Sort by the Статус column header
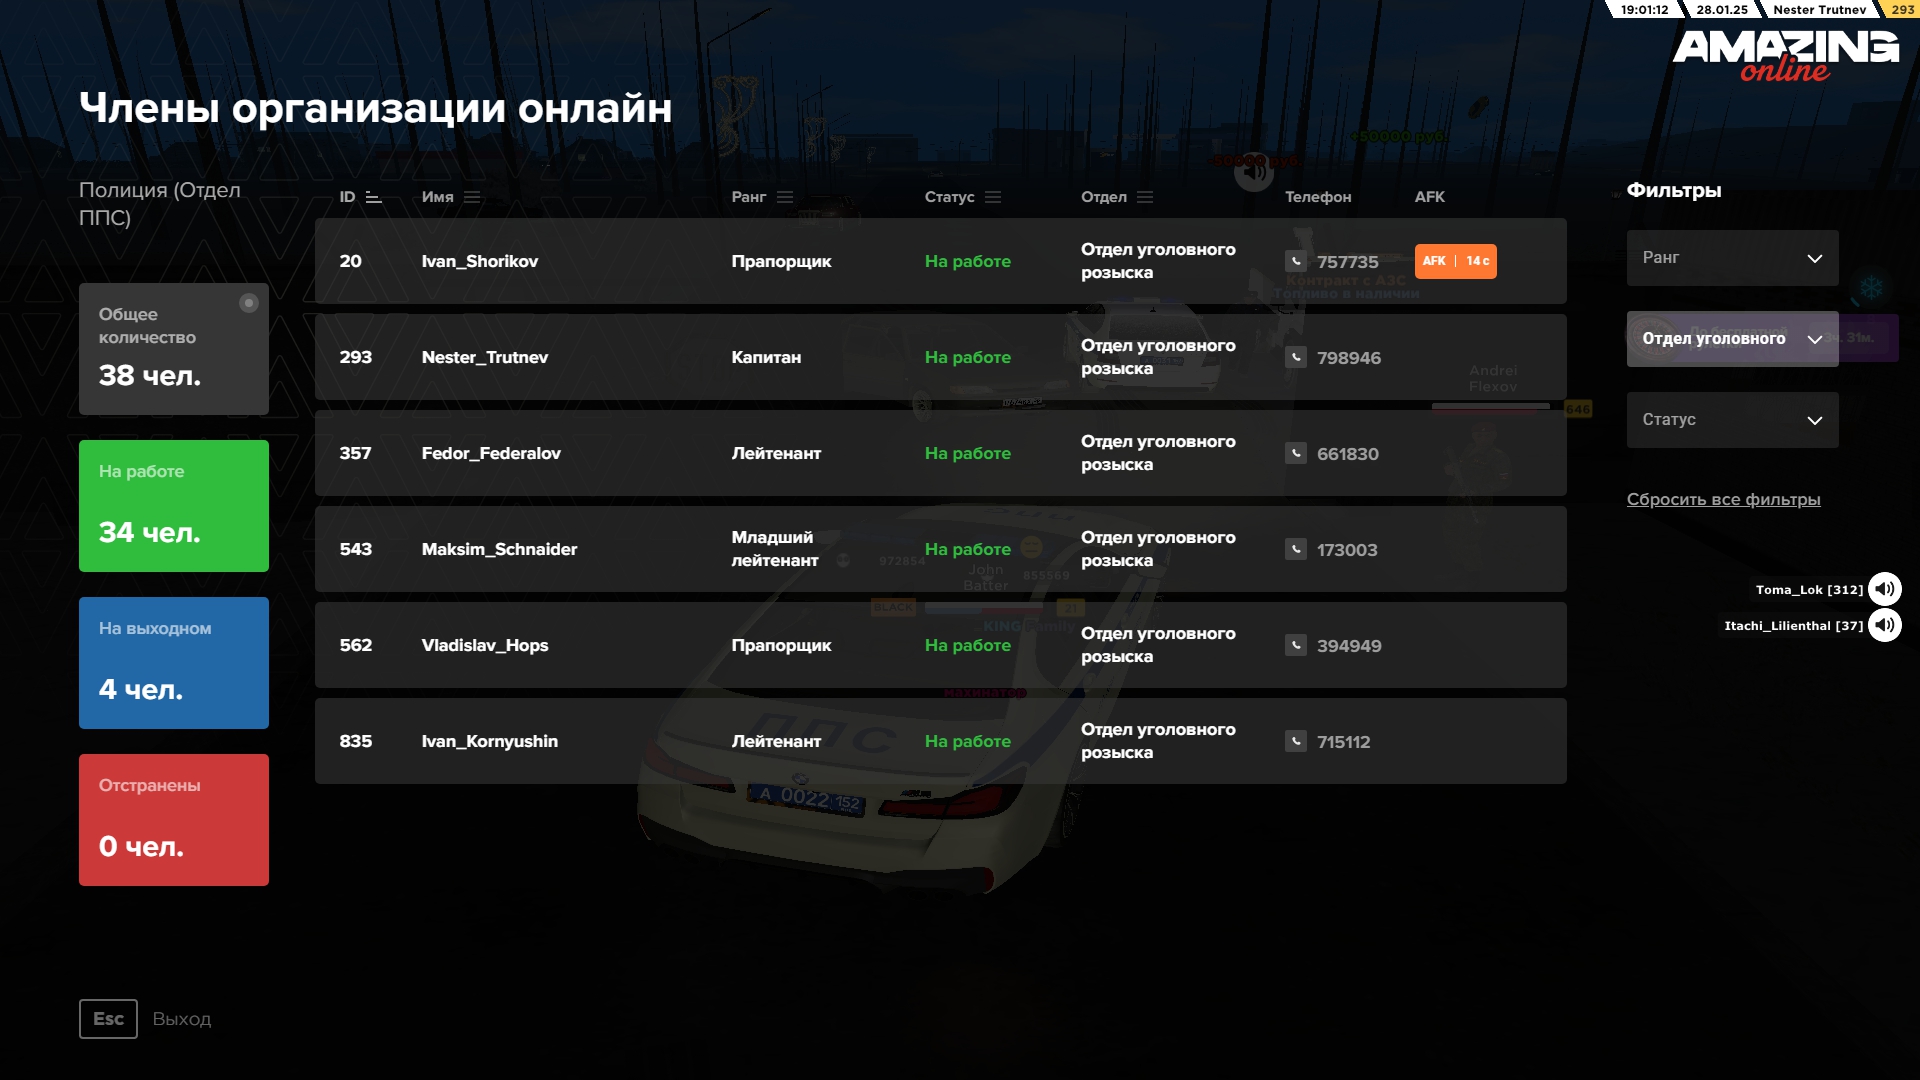Viewport: 1920px width, 1080px height. [x=992, y=197]
